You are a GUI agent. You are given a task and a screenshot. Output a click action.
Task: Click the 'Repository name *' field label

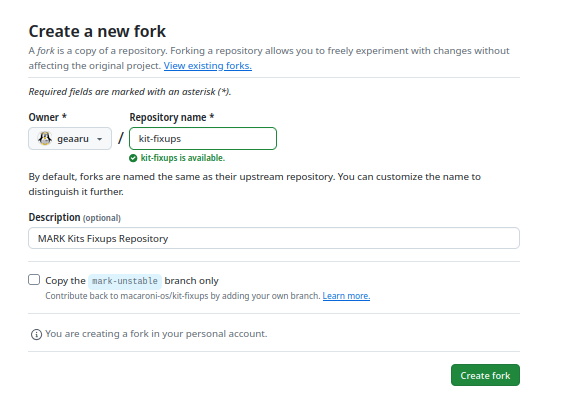(x=172, y=117)
